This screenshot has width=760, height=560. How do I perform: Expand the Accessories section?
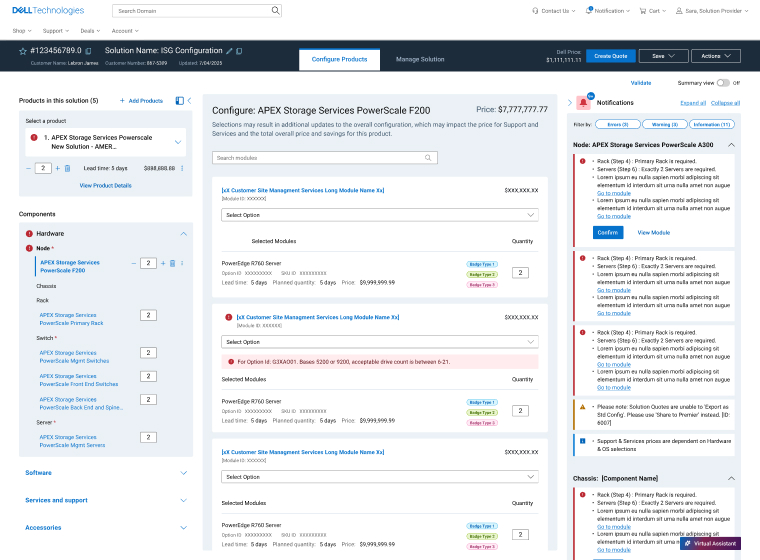point(184,528)
